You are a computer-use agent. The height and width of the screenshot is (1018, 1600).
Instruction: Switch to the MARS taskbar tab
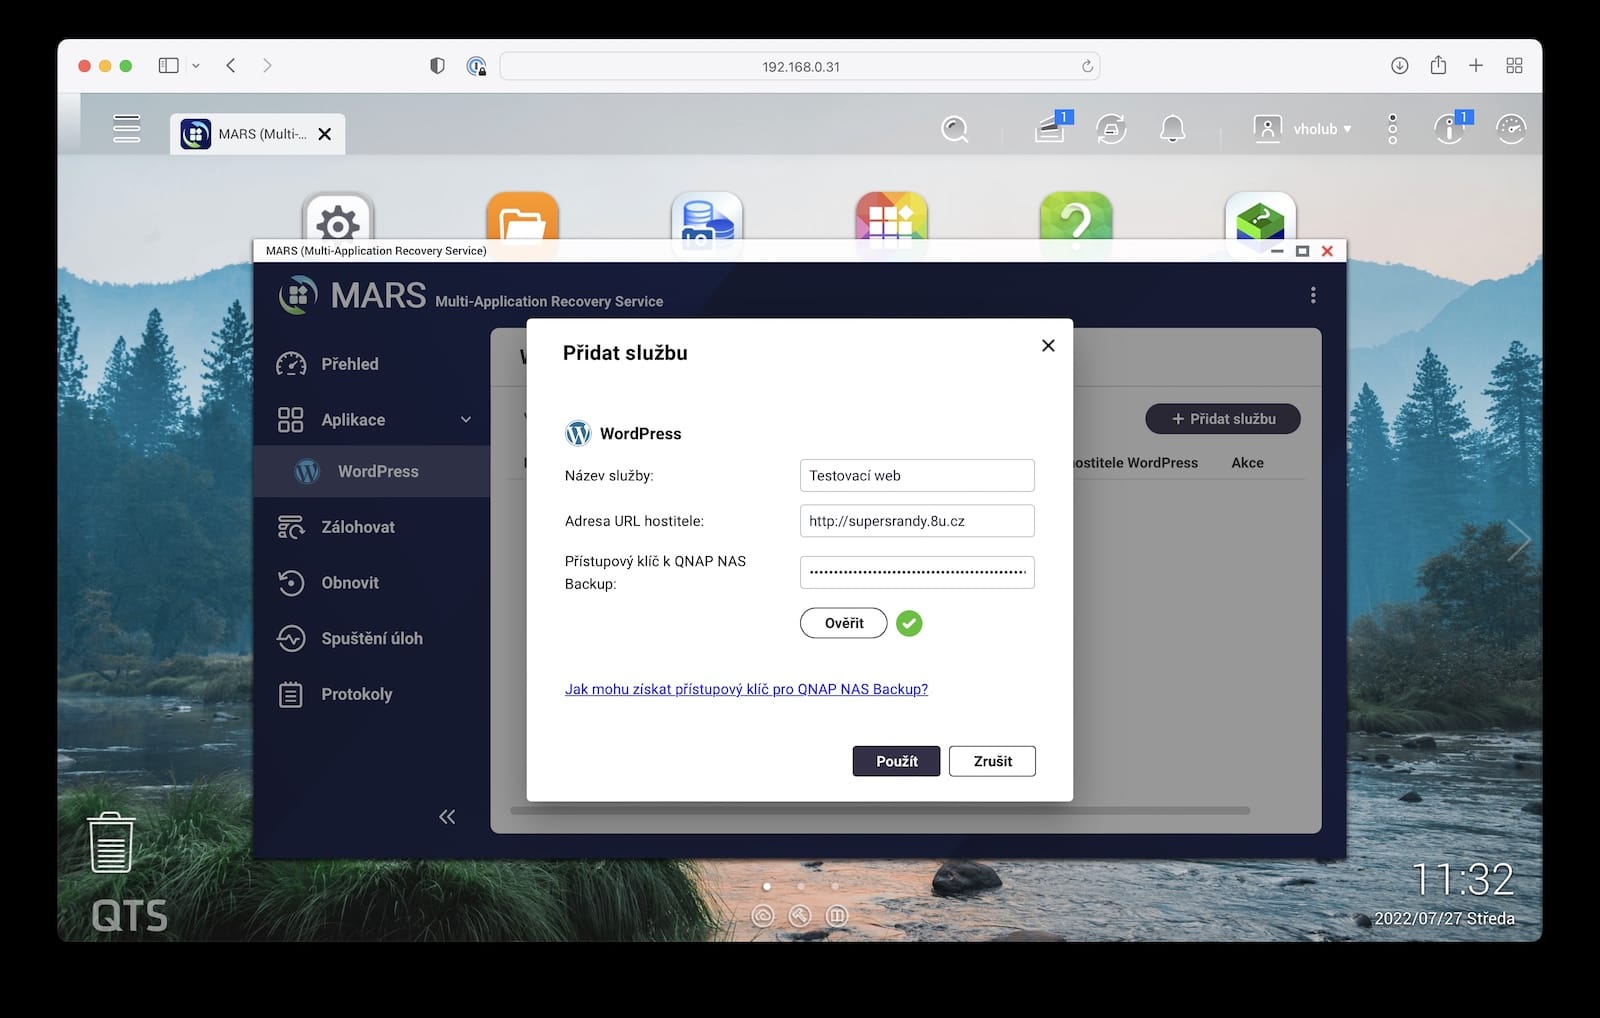258,134
